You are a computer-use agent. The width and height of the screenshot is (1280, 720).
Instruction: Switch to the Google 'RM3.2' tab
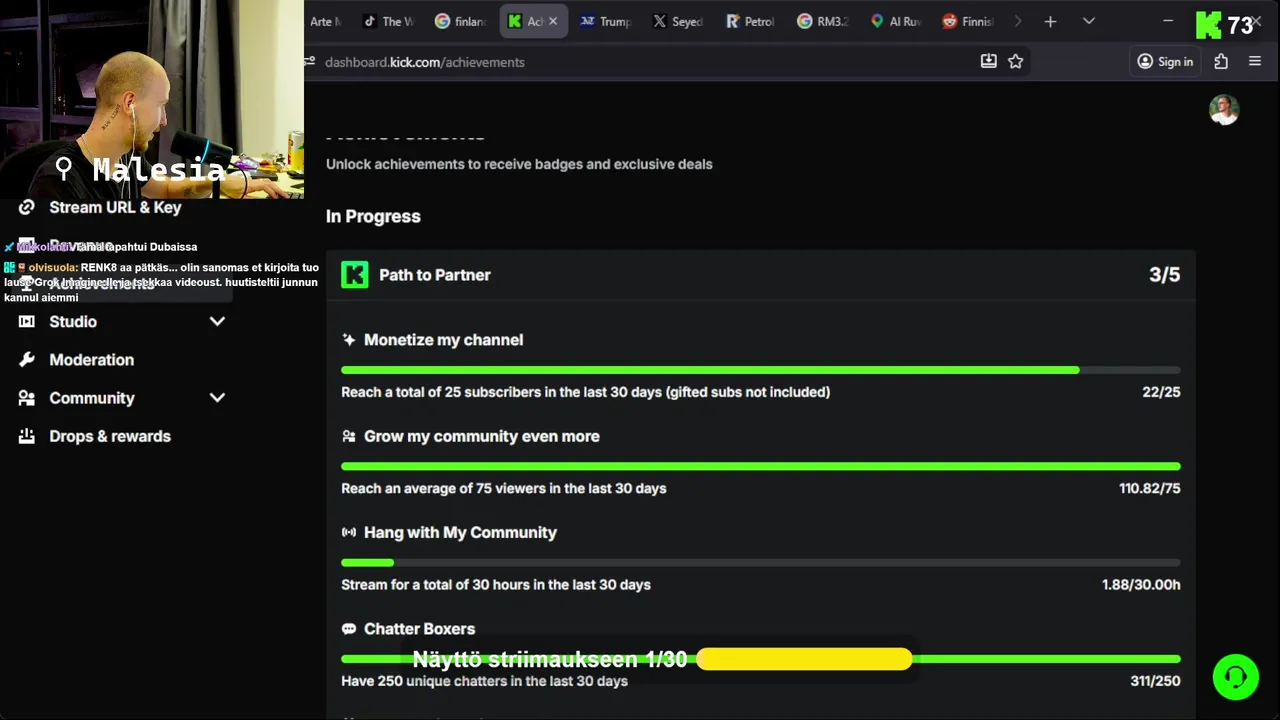pyautogui.click(x=824, y=21)
